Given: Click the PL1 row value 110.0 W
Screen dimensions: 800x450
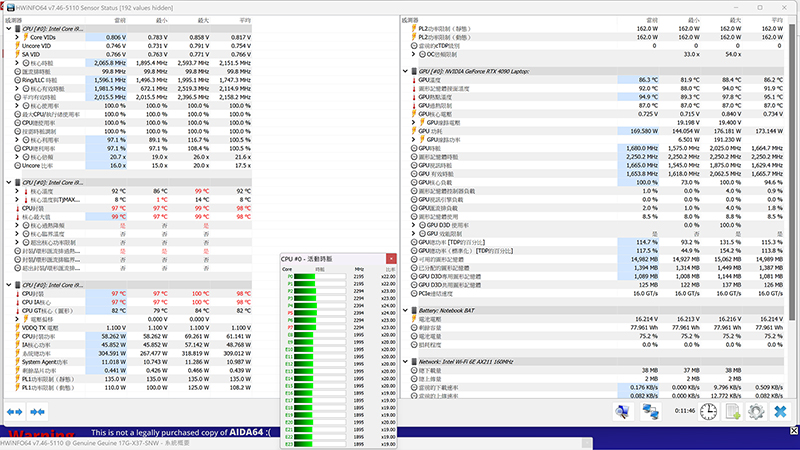Looking at the screenshot, I should (115, 388).
